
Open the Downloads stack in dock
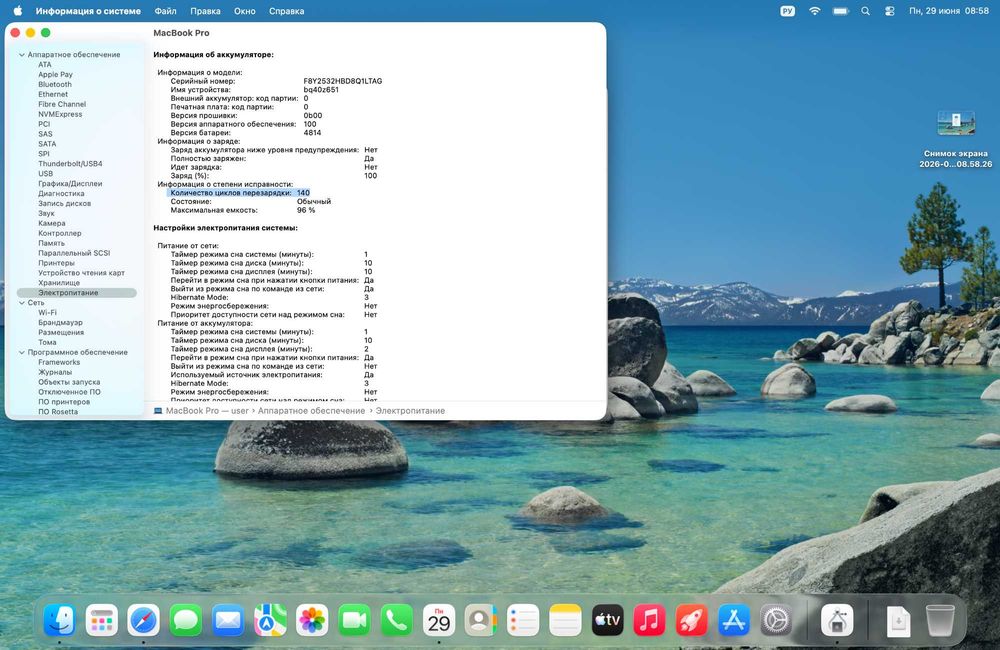pyautogui.click(x=898, y=620)
